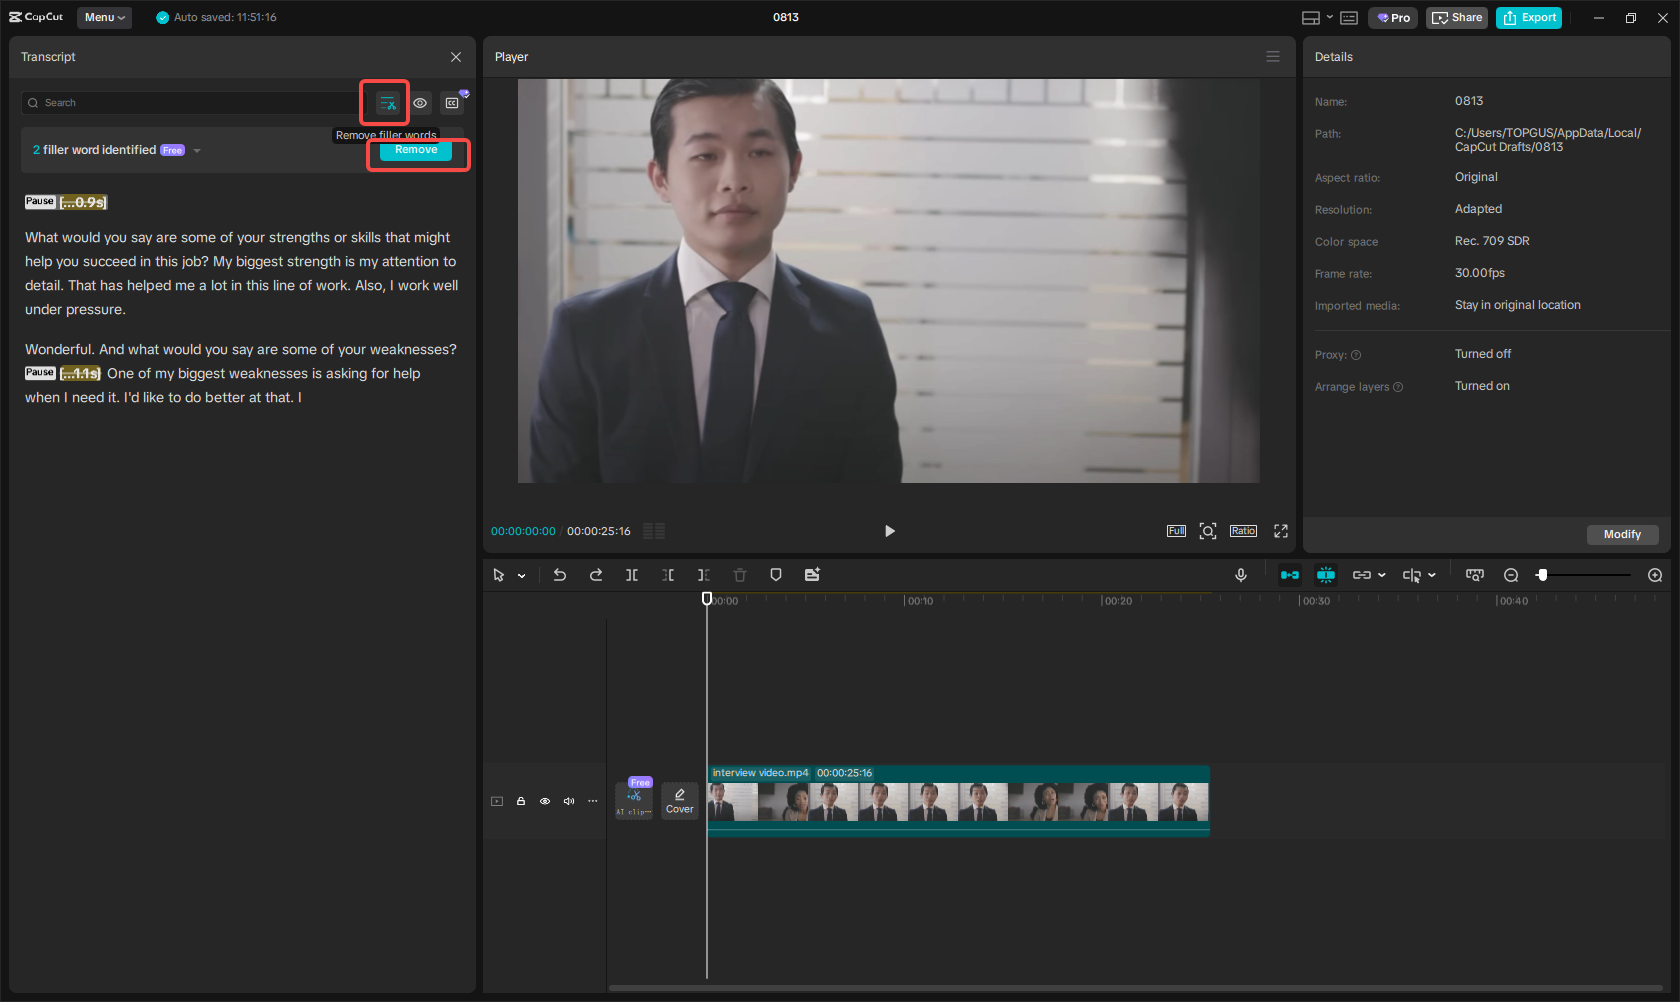This screenshot has width=1680, height=1002.
Task: Select the Split clip tool
Action: coord(631,575)
